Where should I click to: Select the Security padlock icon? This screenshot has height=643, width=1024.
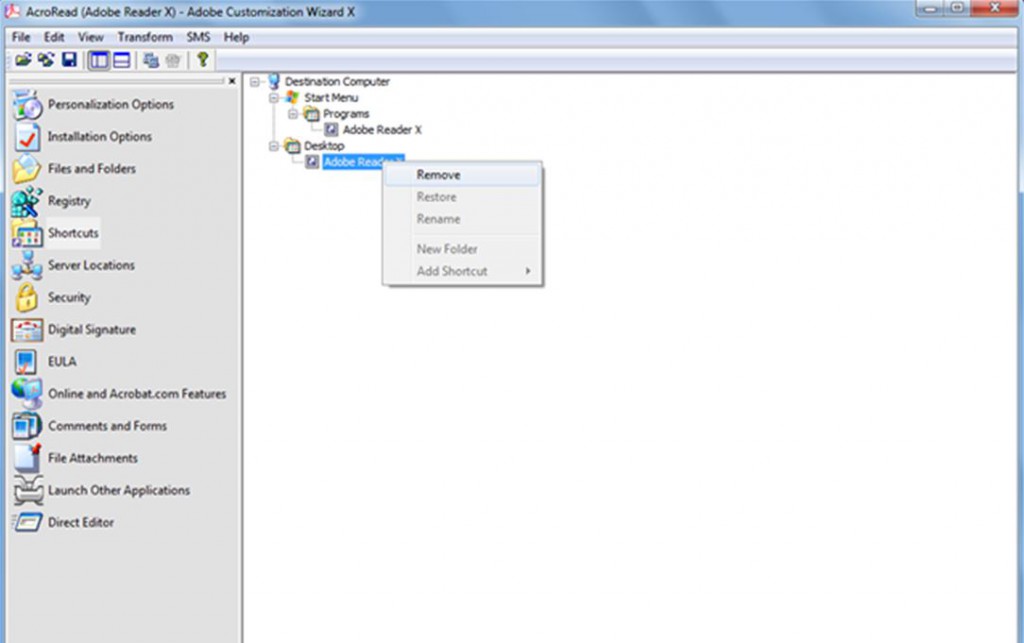pyautogui.click(x=27, y=298)
